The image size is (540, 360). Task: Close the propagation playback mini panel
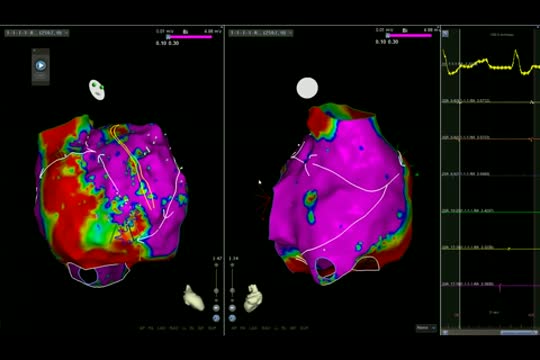(x=34, y=51)
